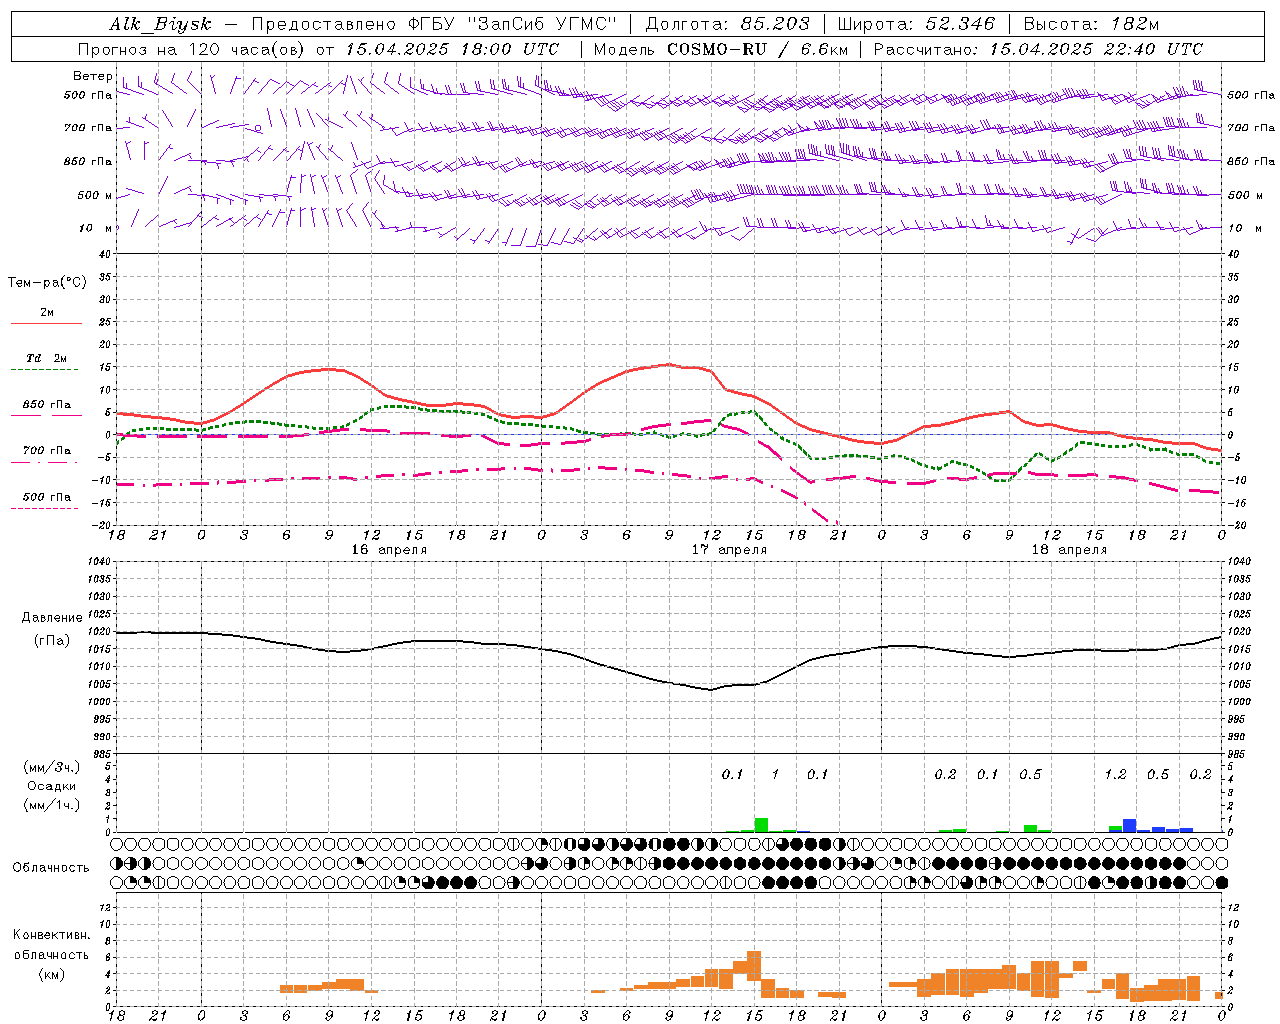1280x1024 pixels.
Task: Click the tallest blue precipitation bar
Action: coord(1129,826)
